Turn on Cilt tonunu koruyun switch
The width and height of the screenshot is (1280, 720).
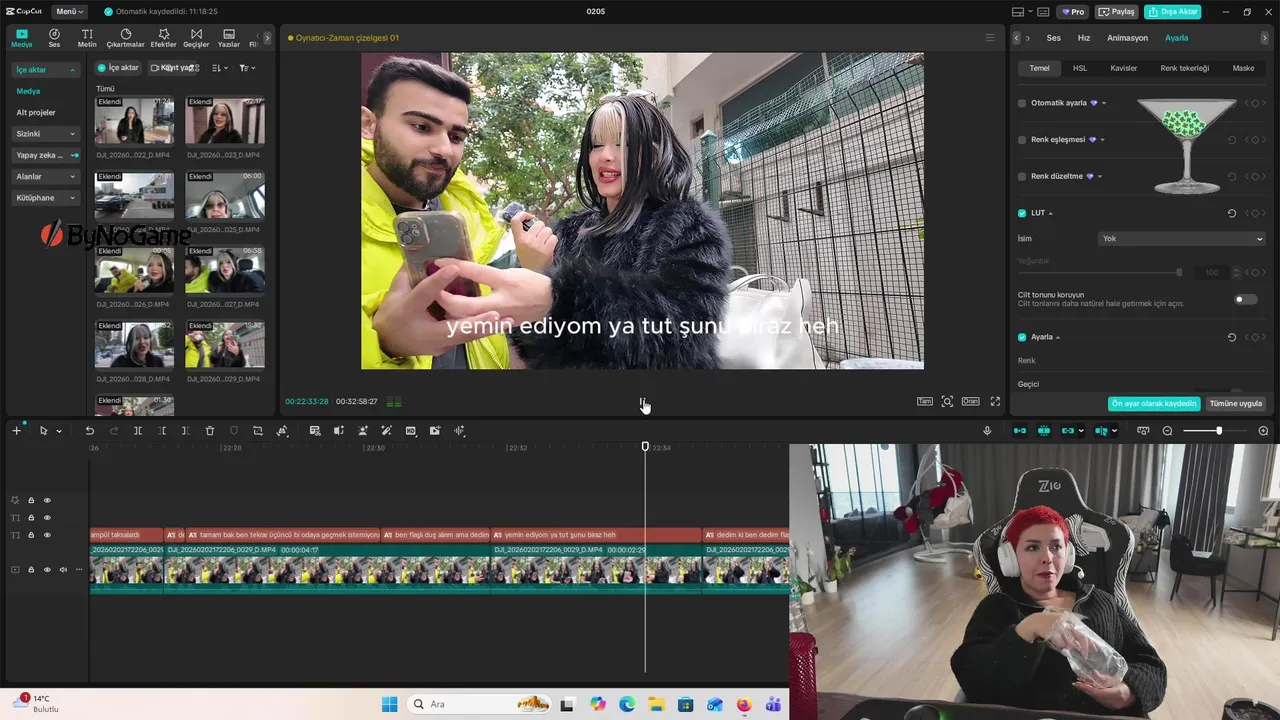(1245, 299)
